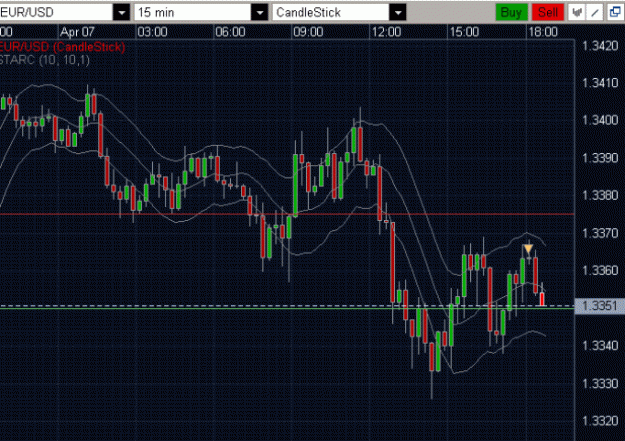Image resolution: width=625 pixels, height=441 pixels.
Task: Click the 18:00 time axis label
Action: tap(542, 32)
